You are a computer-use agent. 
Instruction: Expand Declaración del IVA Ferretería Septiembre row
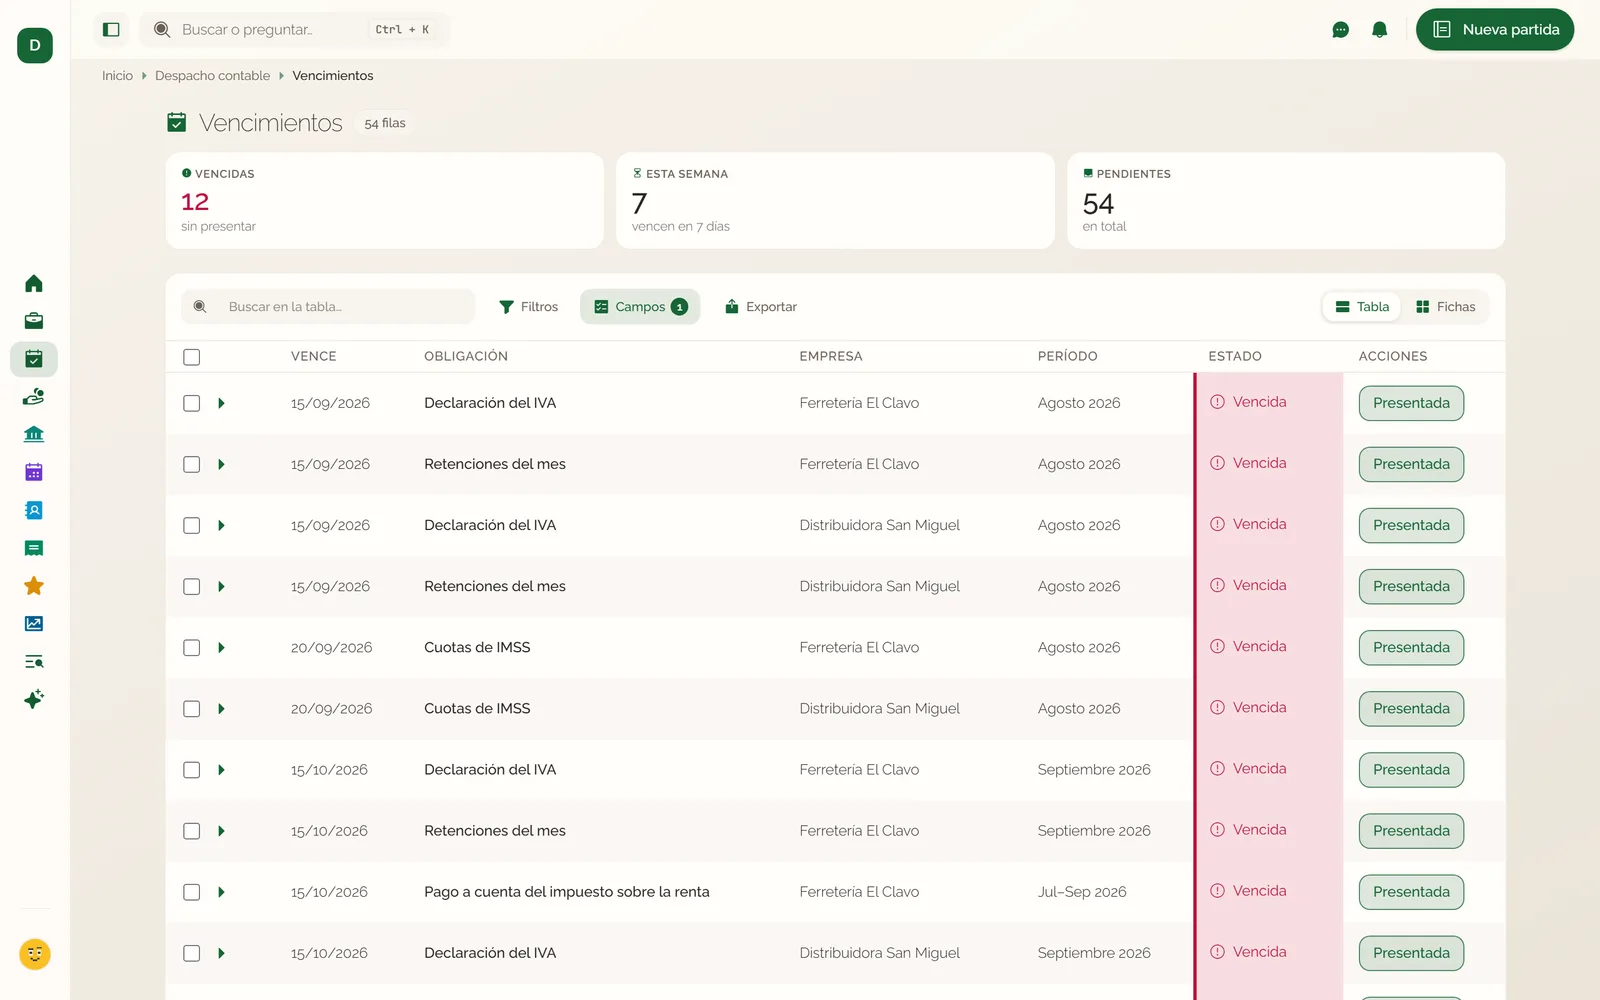(x=221, y=770)
